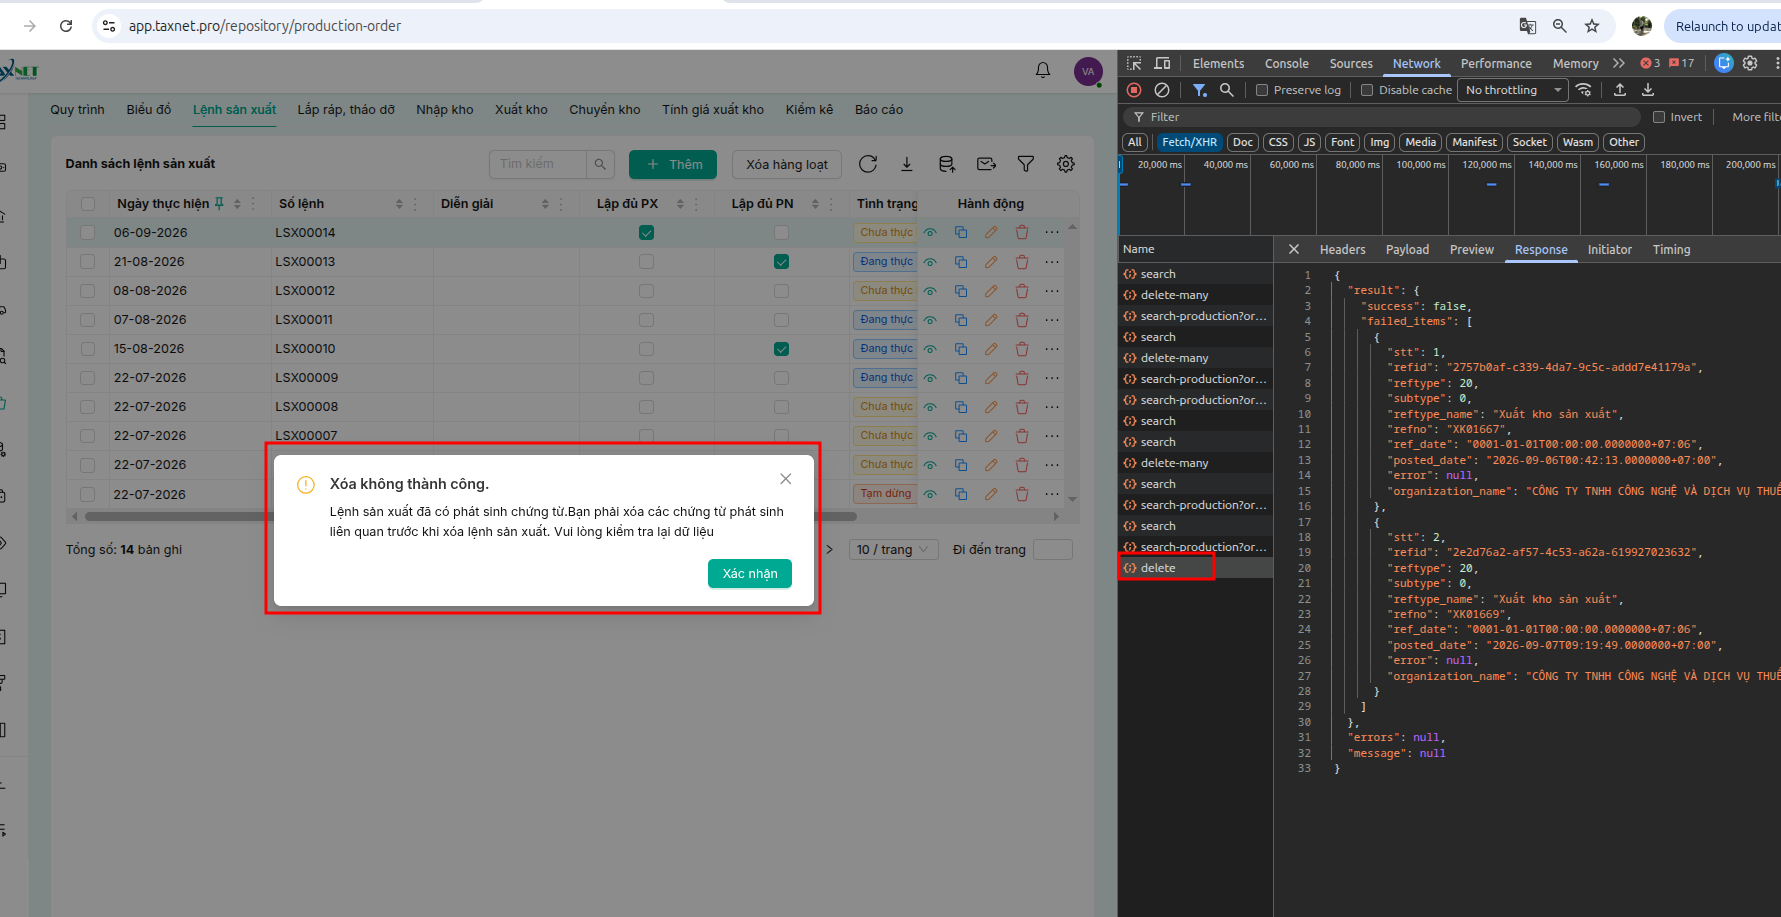This screenshot has width=1781, height=917.
Task: Switch to the Payload tab
Action: coord(1407,250)
